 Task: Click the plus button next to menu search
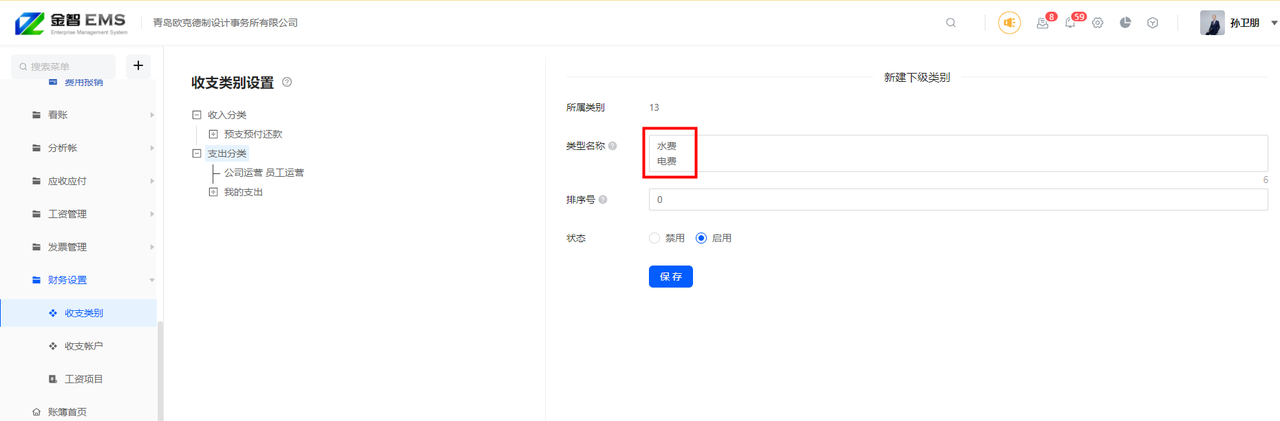coord(138,66)
